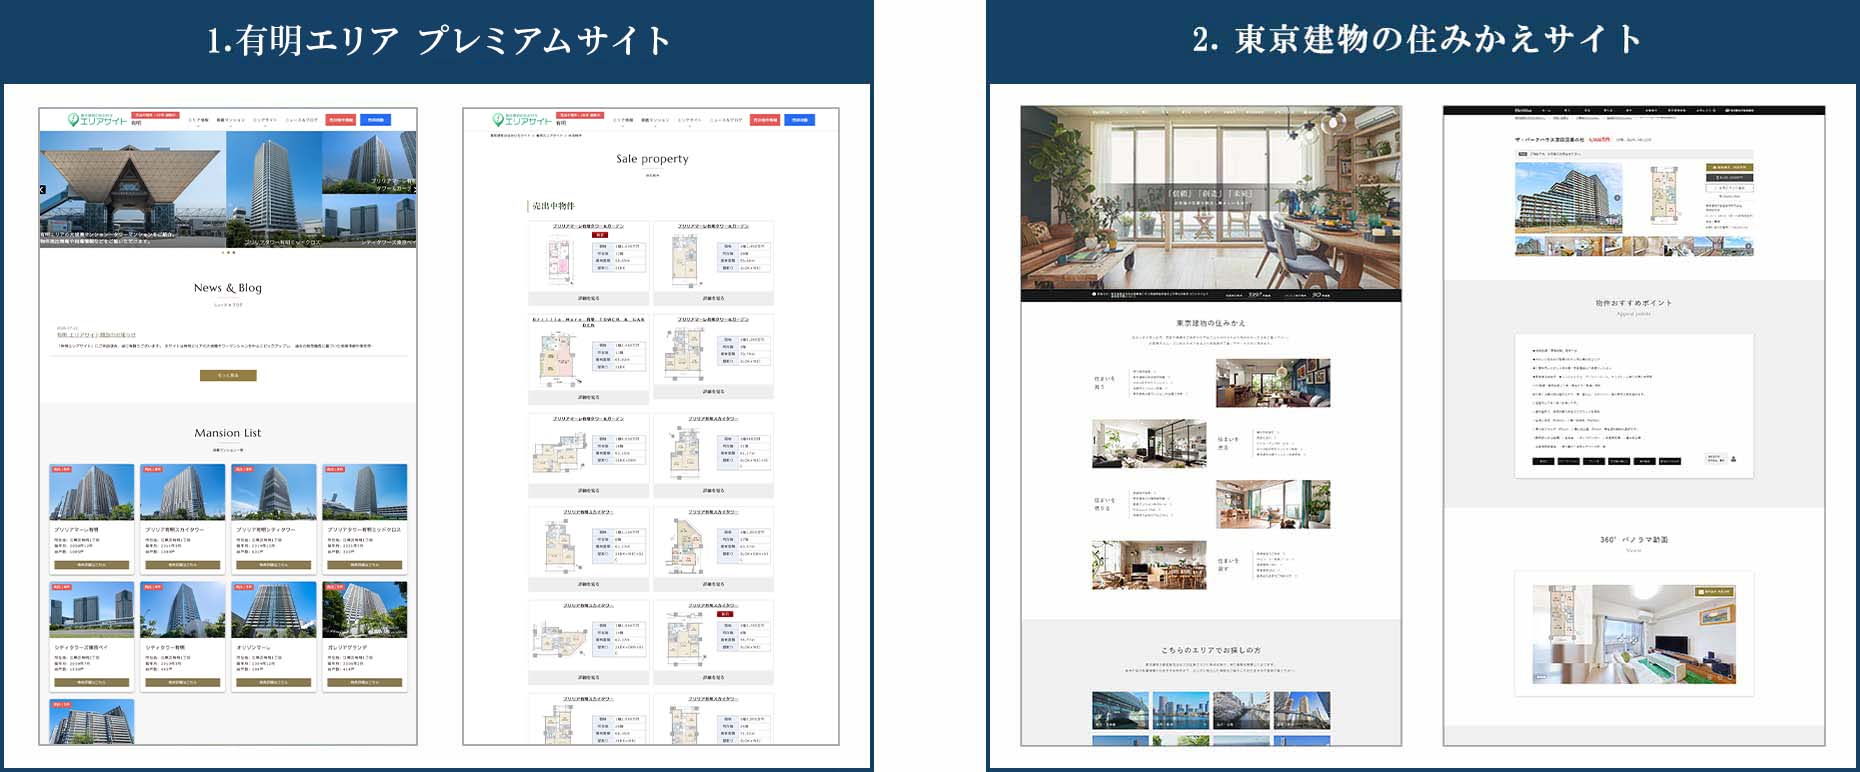This screenshot has height=772, width=1860.
Task: Click the blue header button on the Ariake homepage
Action: (376, 120)
